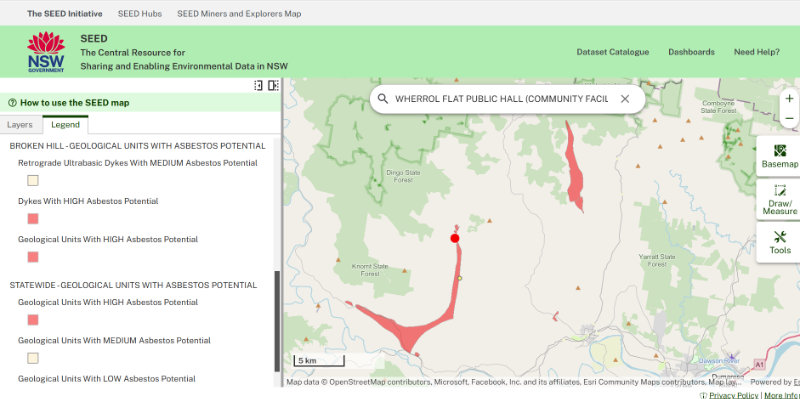Viewport: 800px width, 399px height.
Task: Switch to the Layers tab
Action: click(20, 124)
